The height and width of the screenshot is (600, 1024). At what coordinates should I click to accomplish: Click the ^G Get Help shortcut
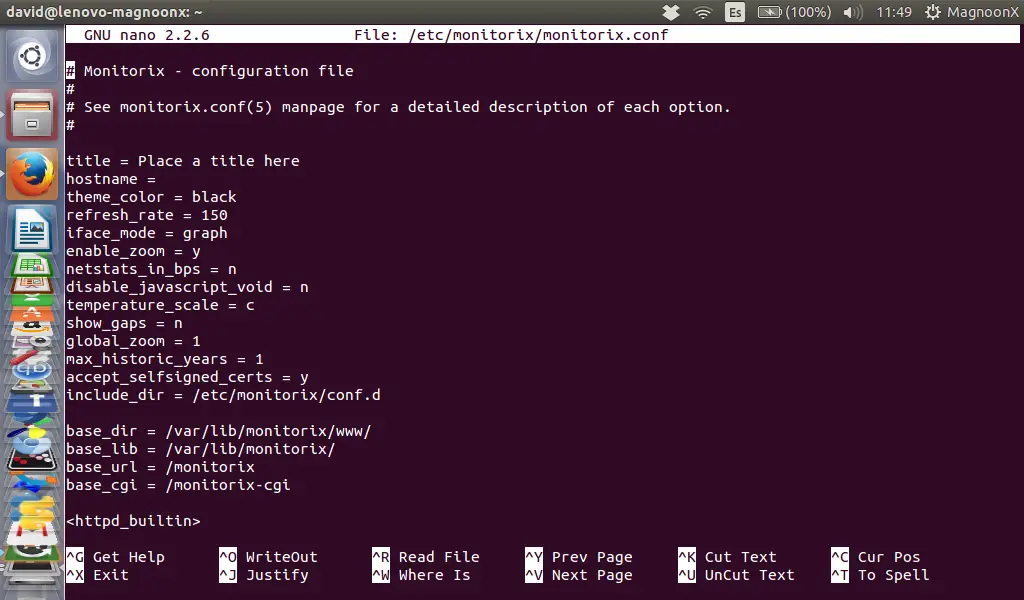[x=115, y=557]
